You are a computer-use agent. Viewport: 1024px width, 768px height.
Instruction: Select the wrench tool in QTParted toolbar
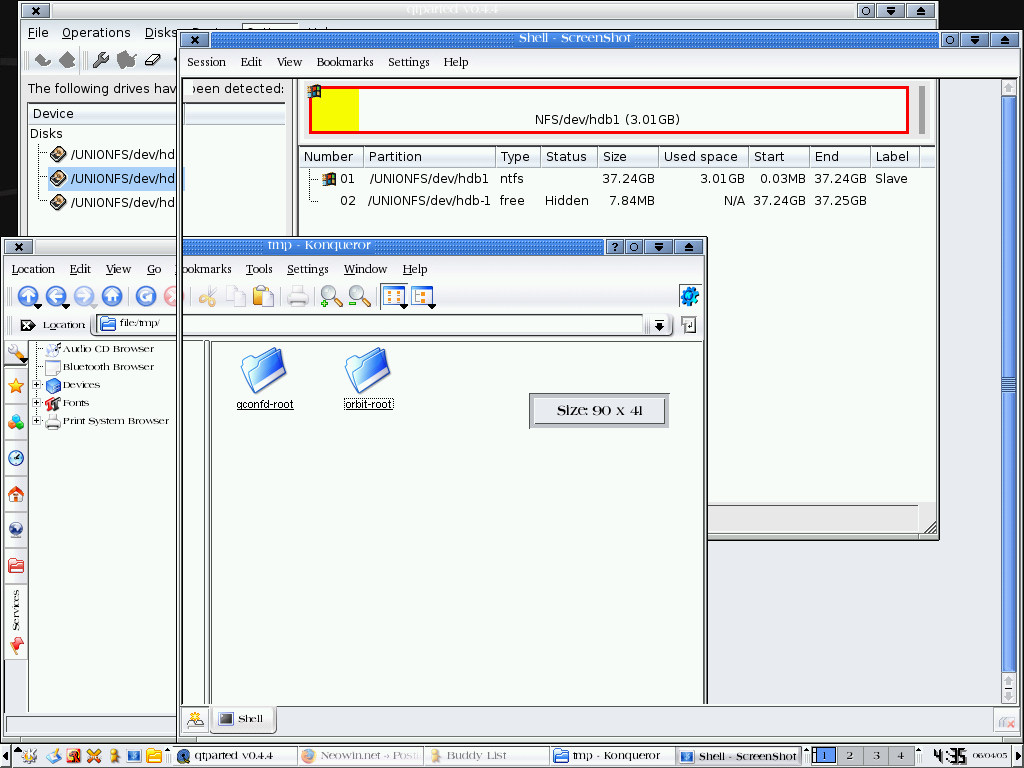(x=99, y=59)
